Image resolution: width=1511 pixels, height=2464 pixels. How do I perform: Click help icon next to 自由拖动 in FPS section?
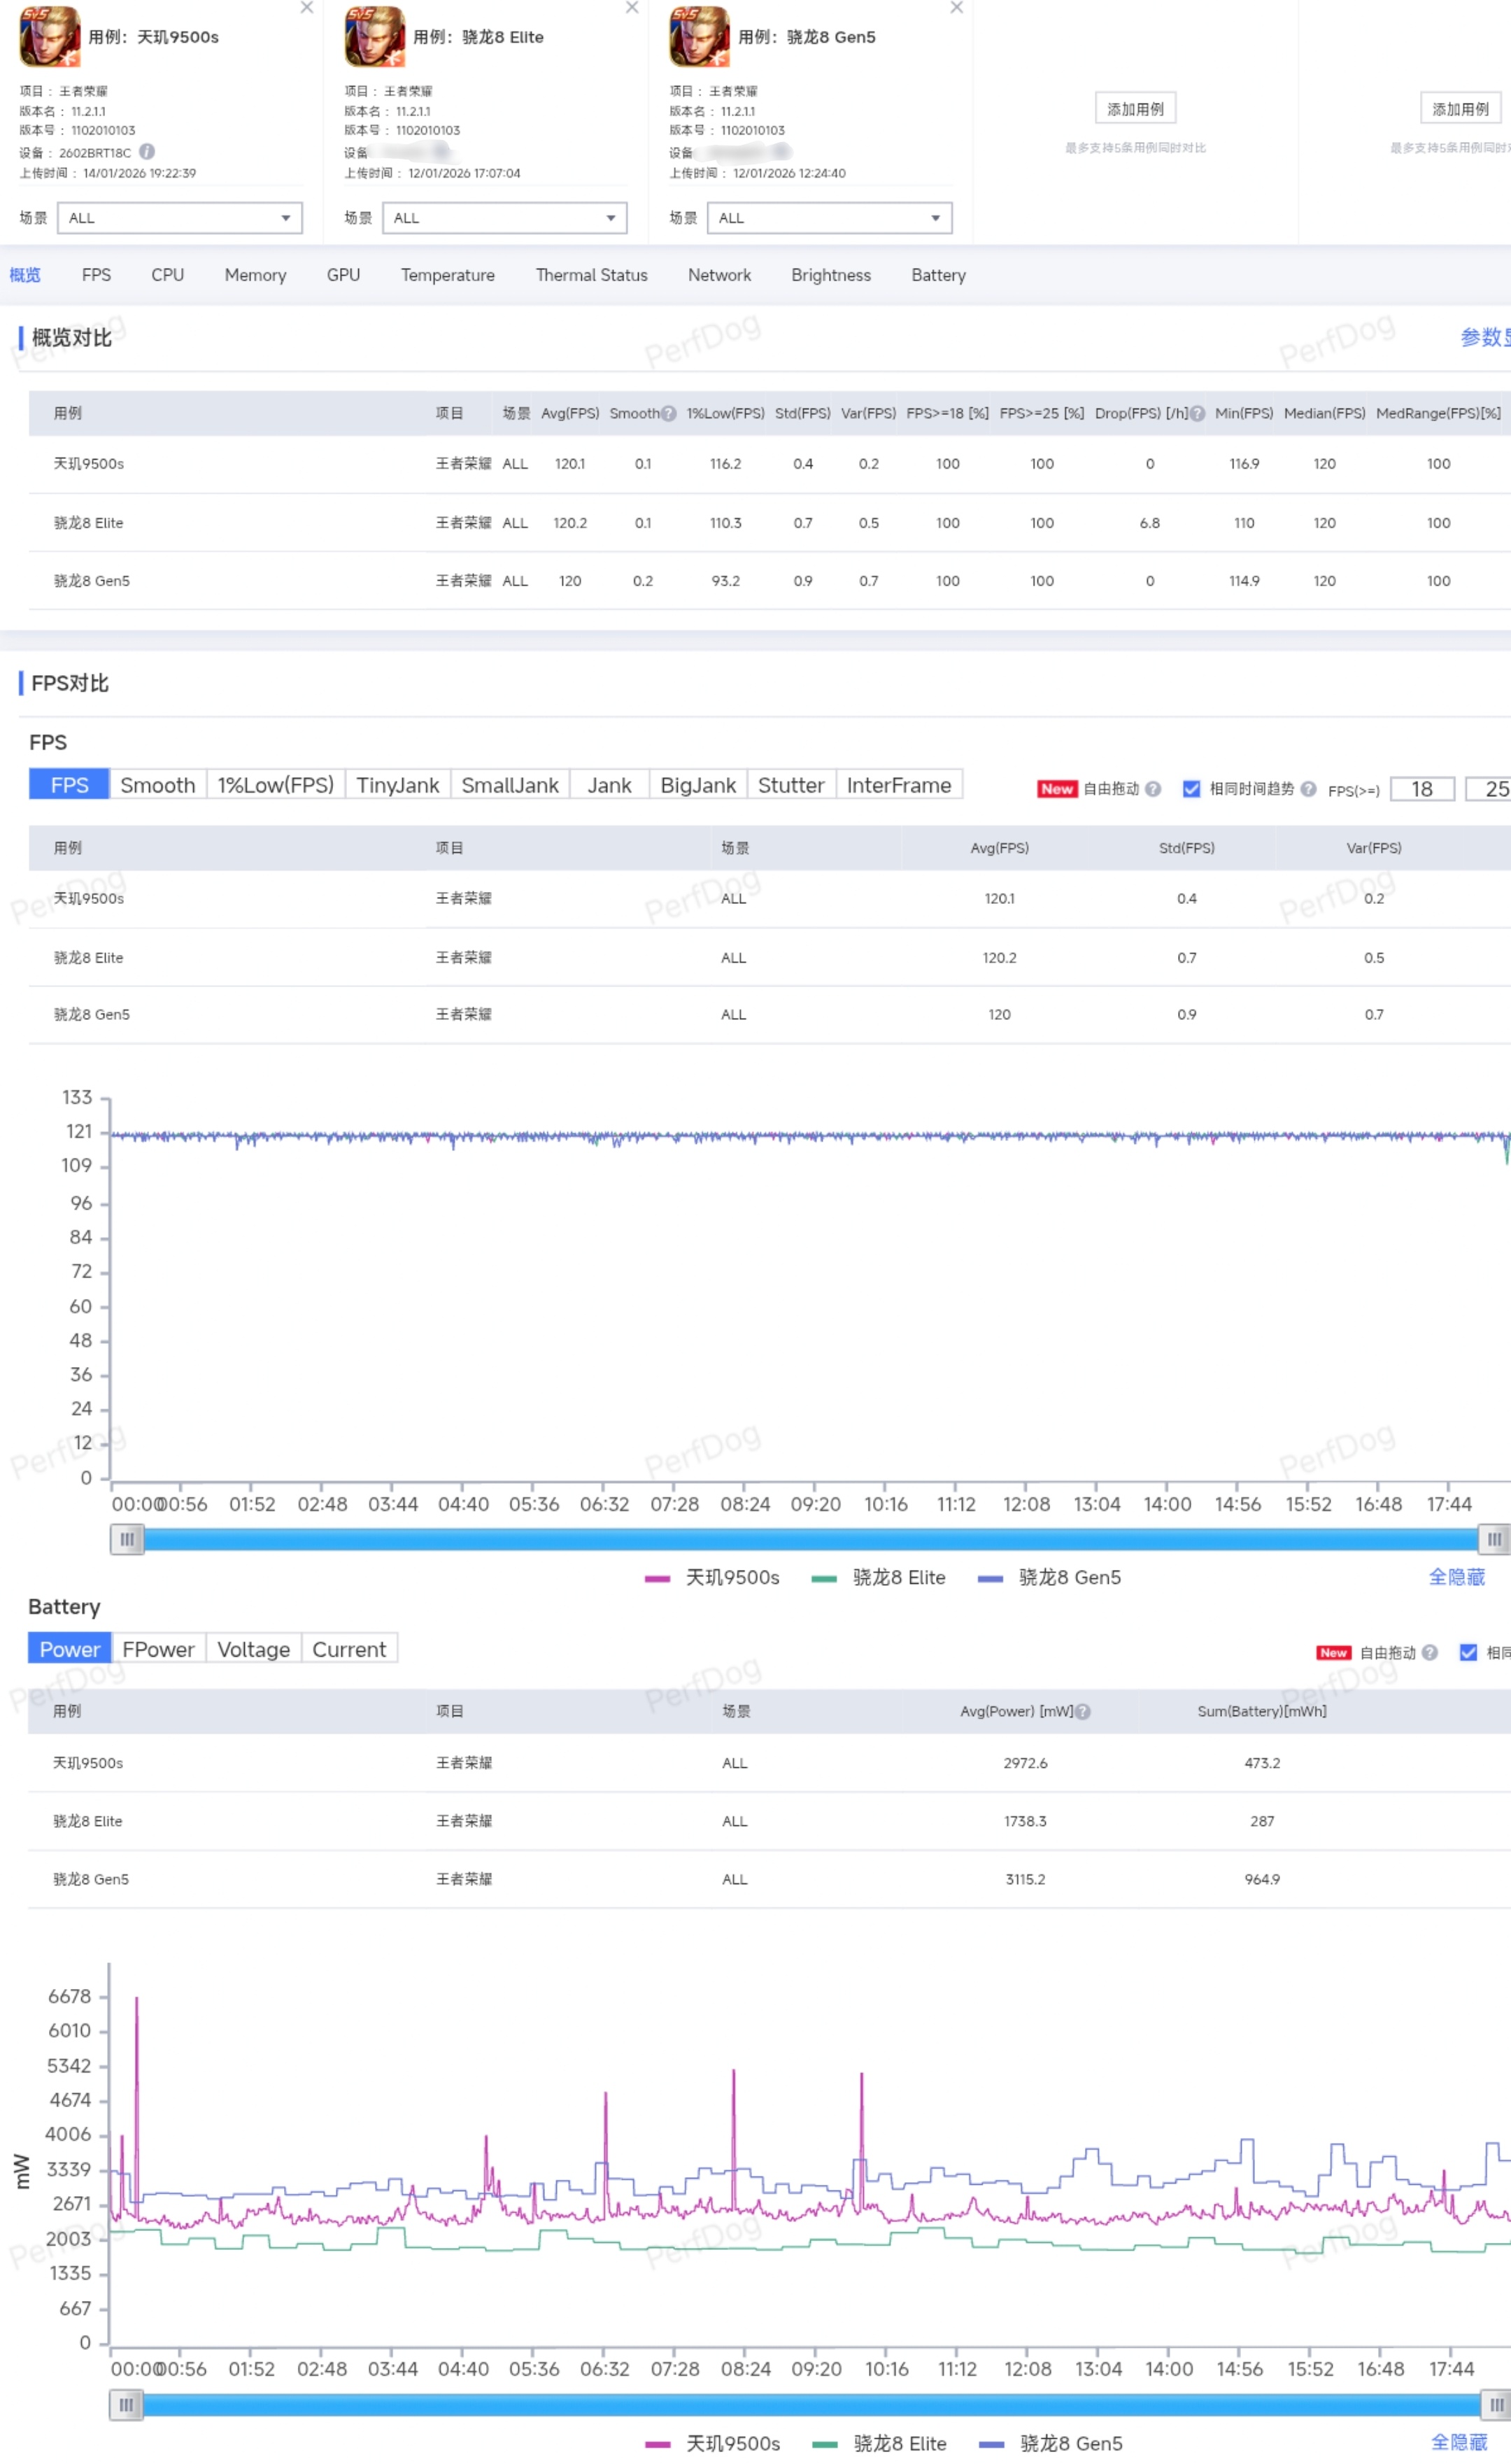(x=1153, y=788)
